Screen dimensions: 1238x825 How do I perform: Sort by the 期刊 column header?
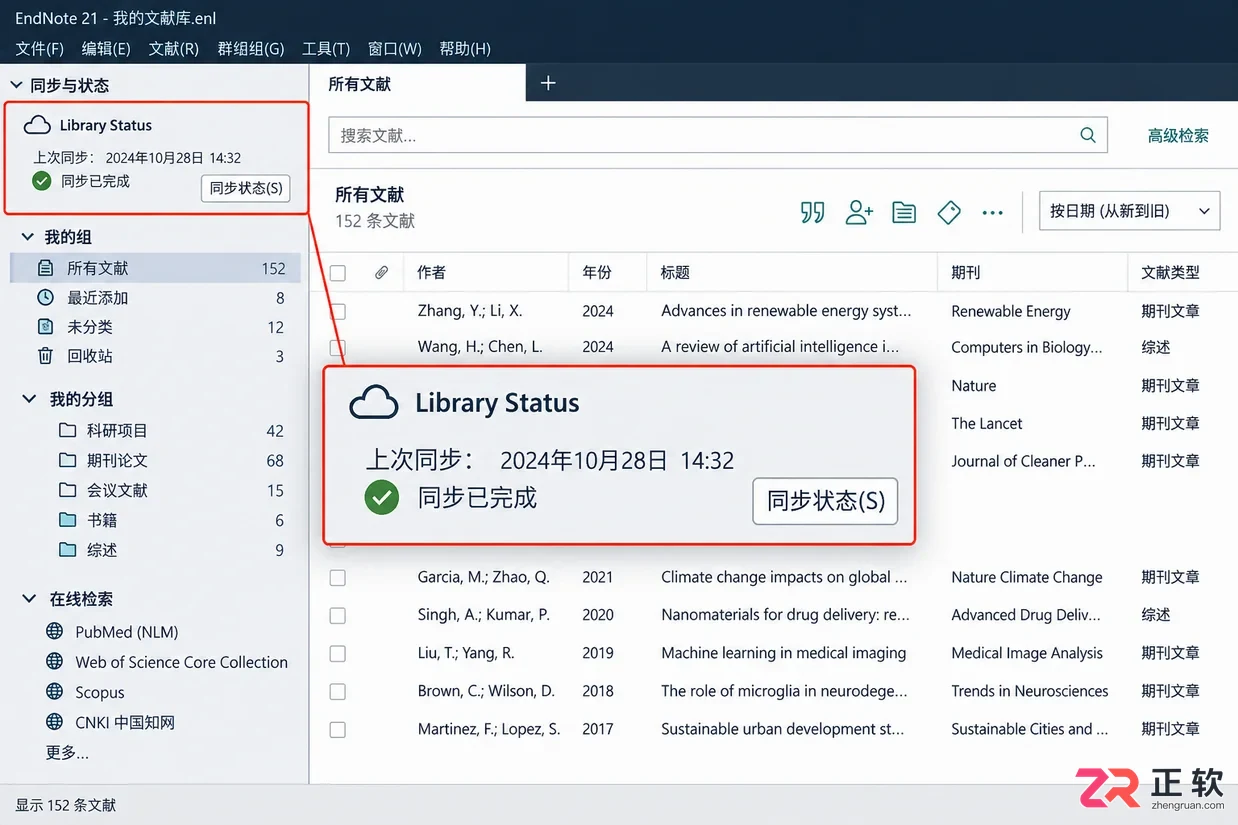click(966, 272)
